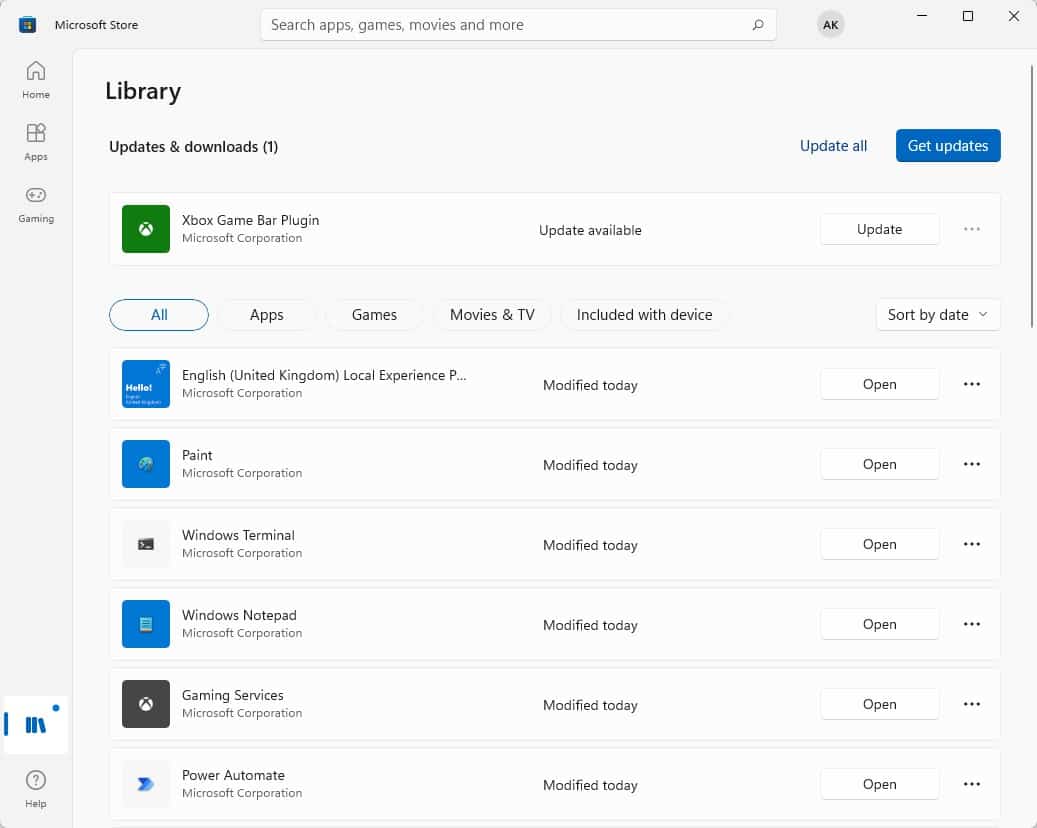
Task: Open Help from the sidebar
Action: pyautogui.click(x=36, y=788)
